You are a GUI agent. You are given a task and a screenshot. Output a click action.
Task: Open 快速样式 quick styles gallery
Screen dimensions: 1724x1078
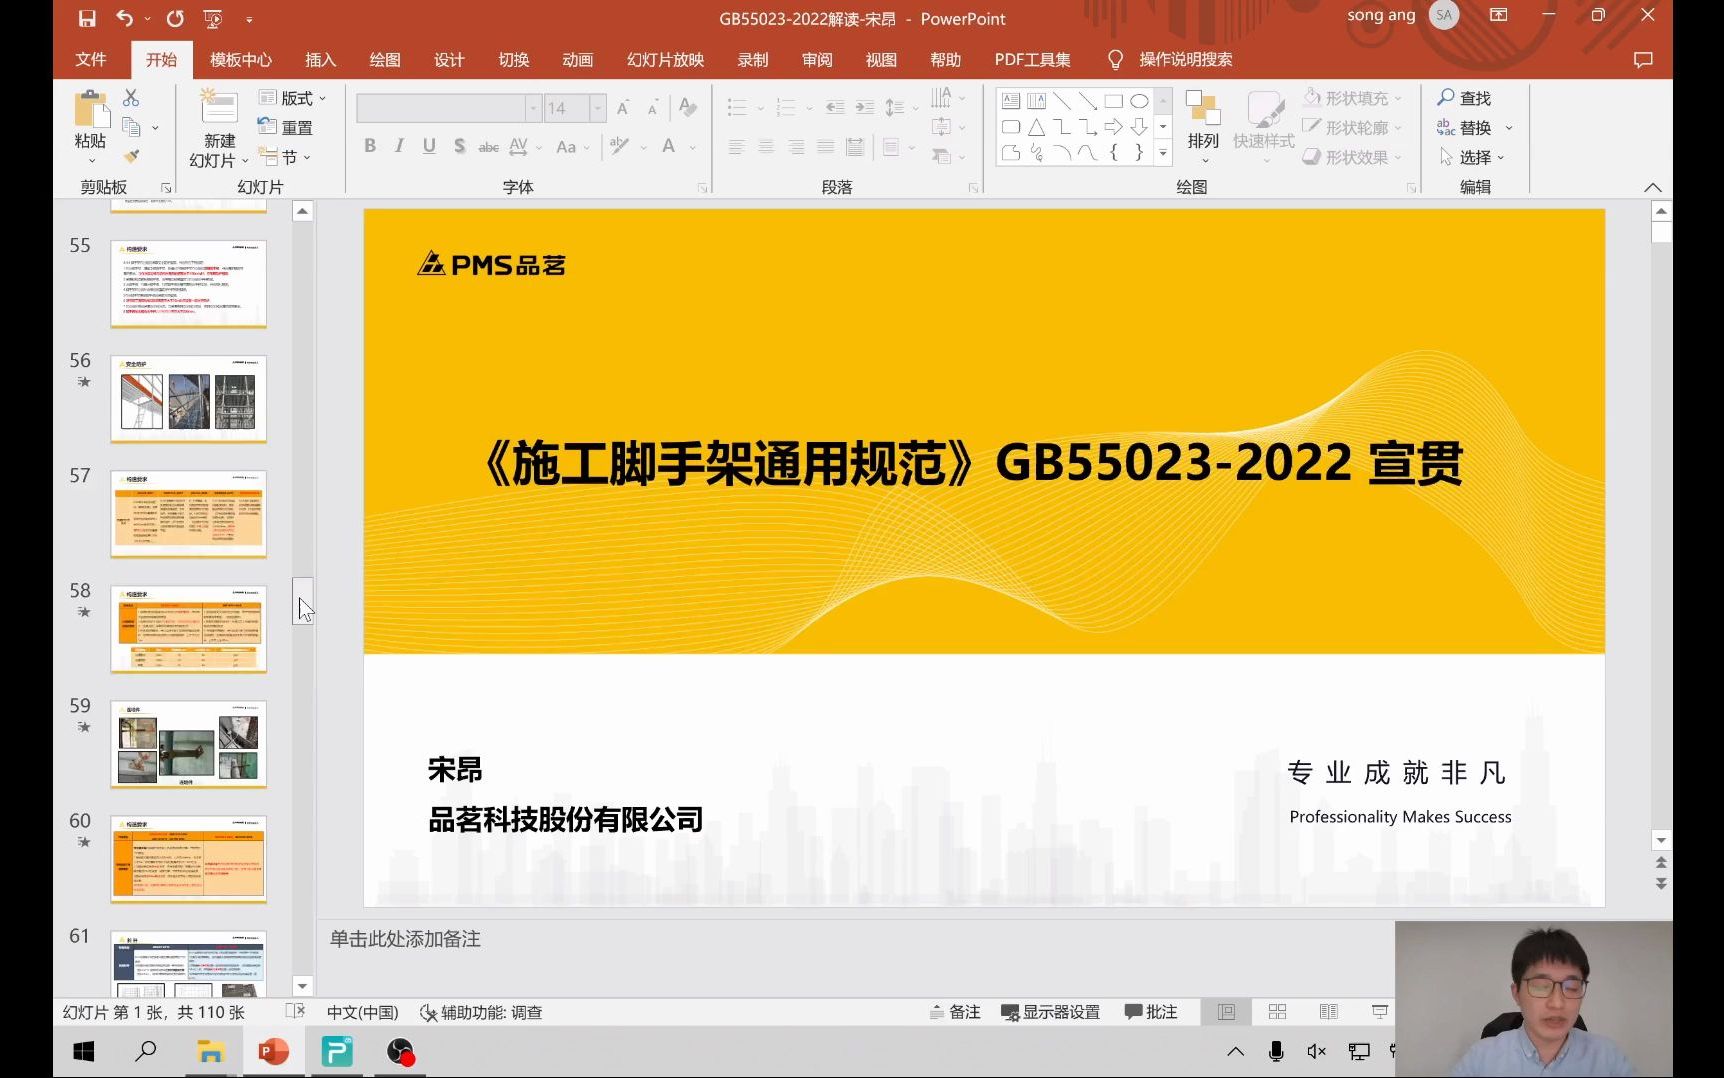[x=1264, y=126]
